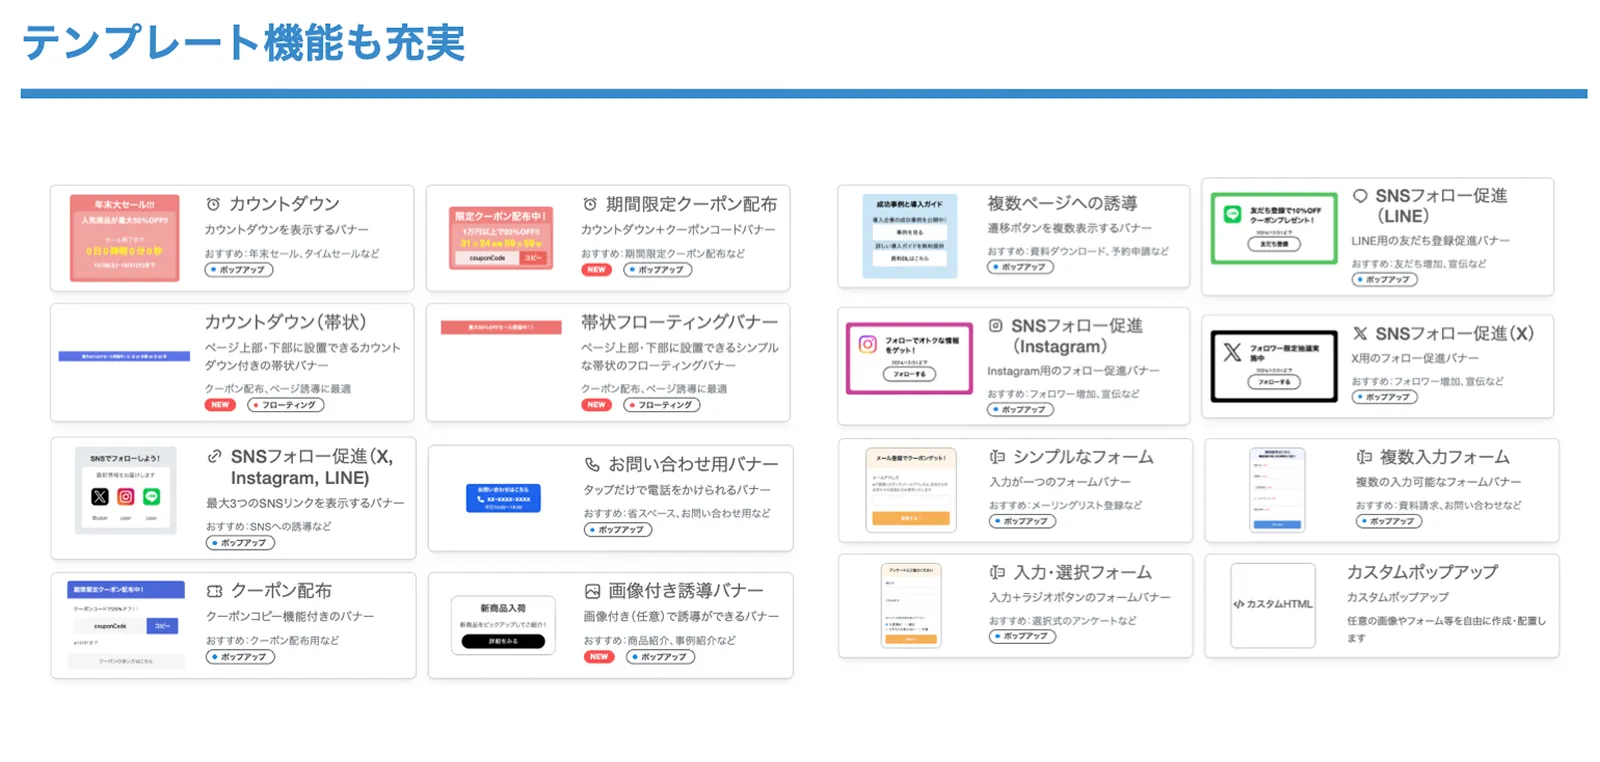Click text 最大3つのSNSリンクを表示するバナー
The image size is (1600, 762).
(x=305, y=503)
